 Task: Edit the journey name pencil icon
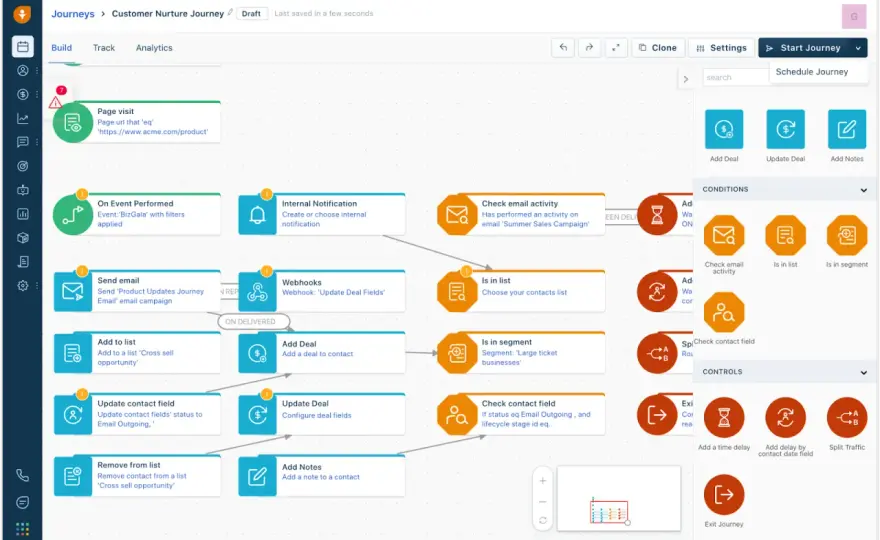pyautogui.click(x=230, y=12)
